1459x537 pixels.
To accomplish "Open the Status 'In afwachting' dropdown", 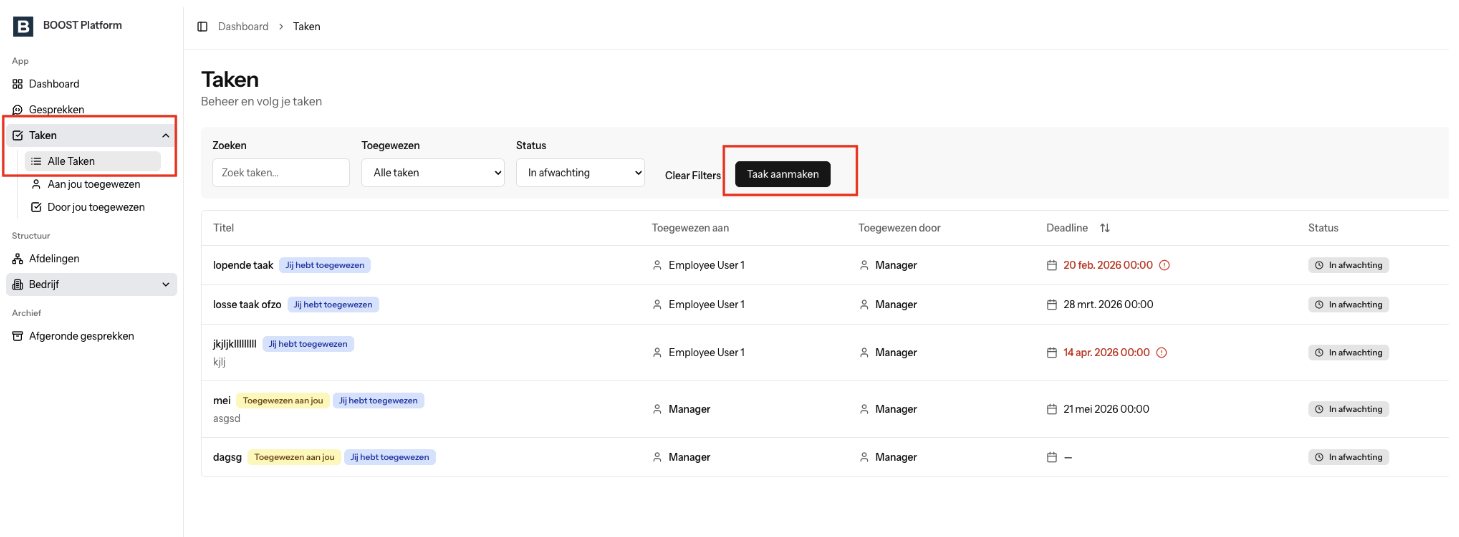I will [x=580, y=173].
